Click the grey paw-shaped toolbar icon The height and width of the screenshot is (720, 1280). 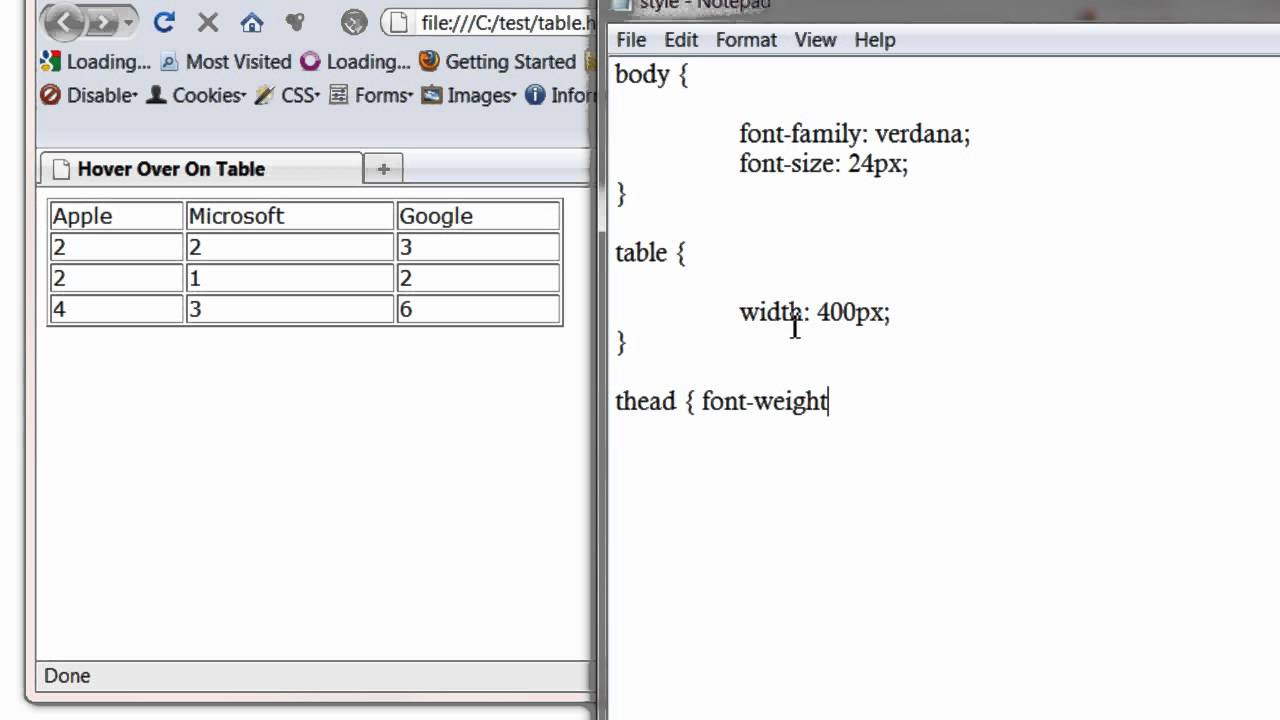295,22
